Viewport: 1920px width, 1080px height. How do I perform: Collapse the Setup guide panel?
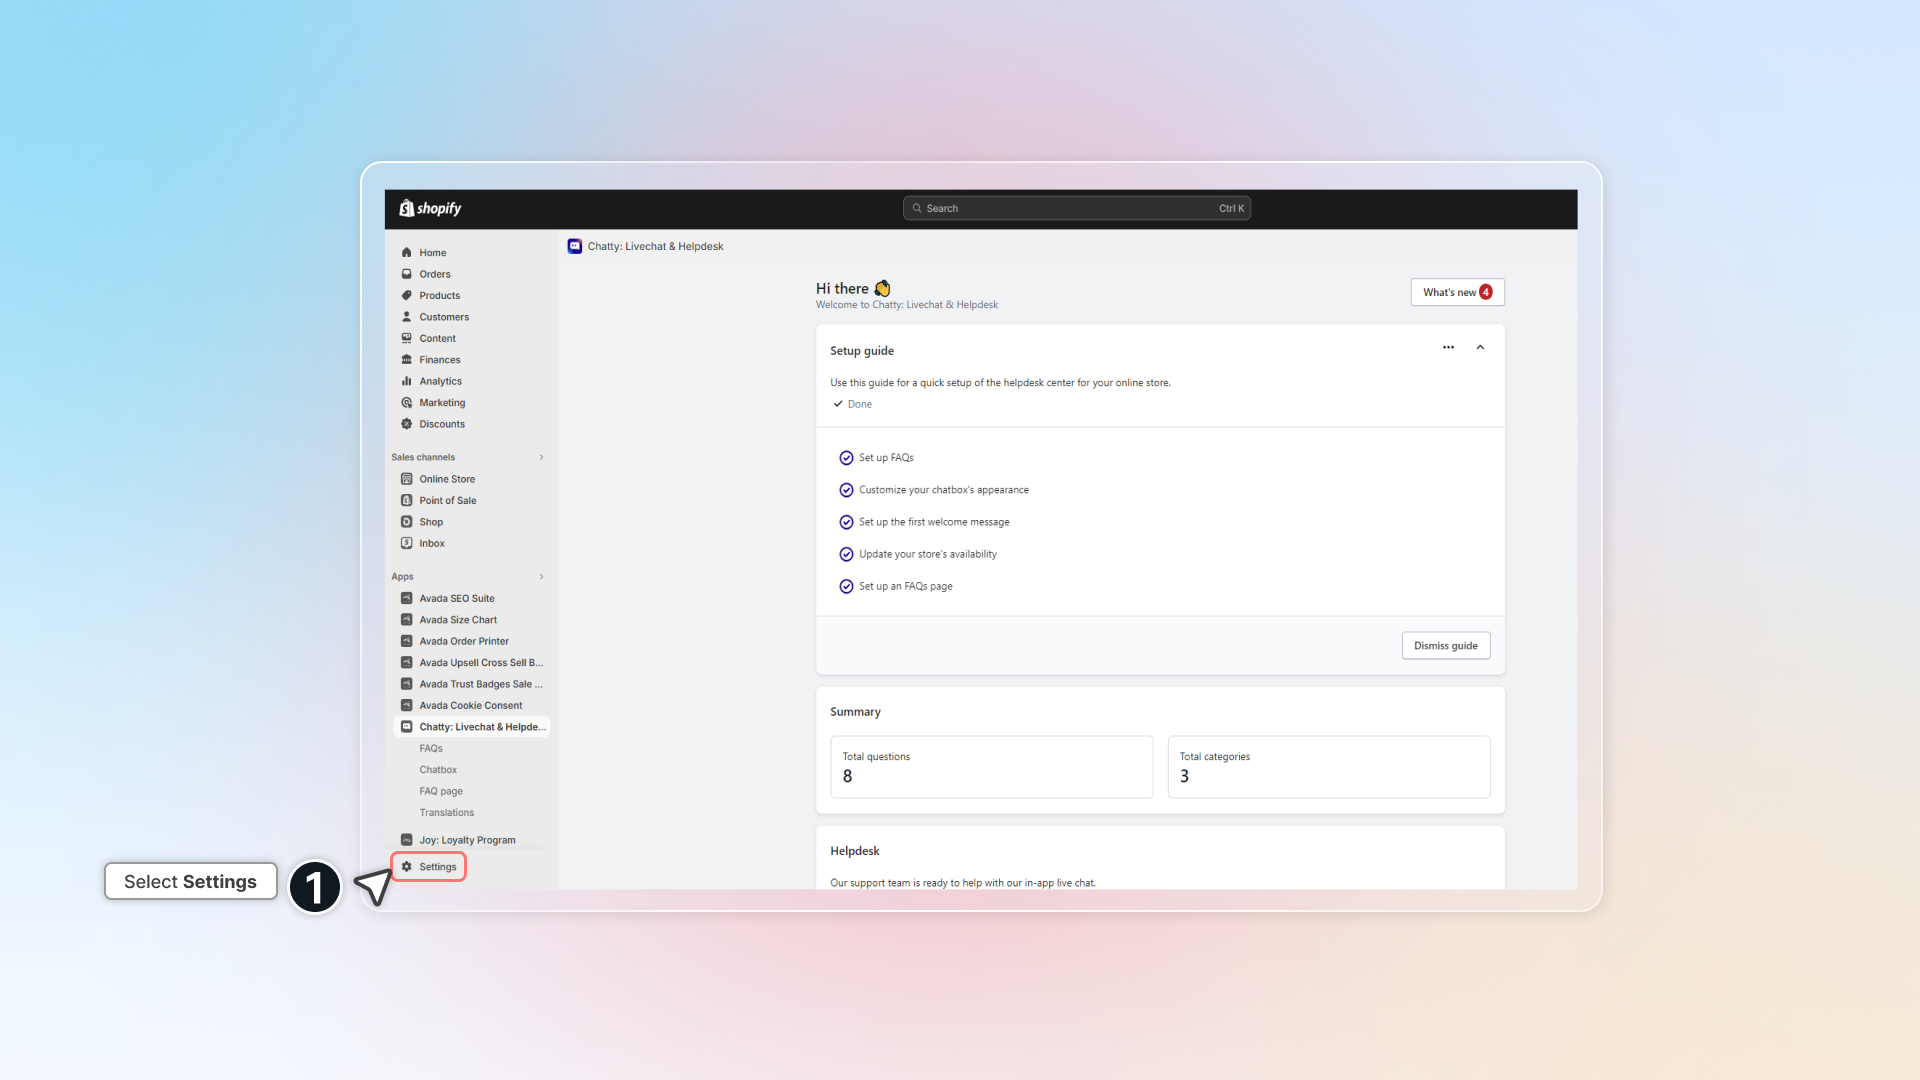point(1480,347)
